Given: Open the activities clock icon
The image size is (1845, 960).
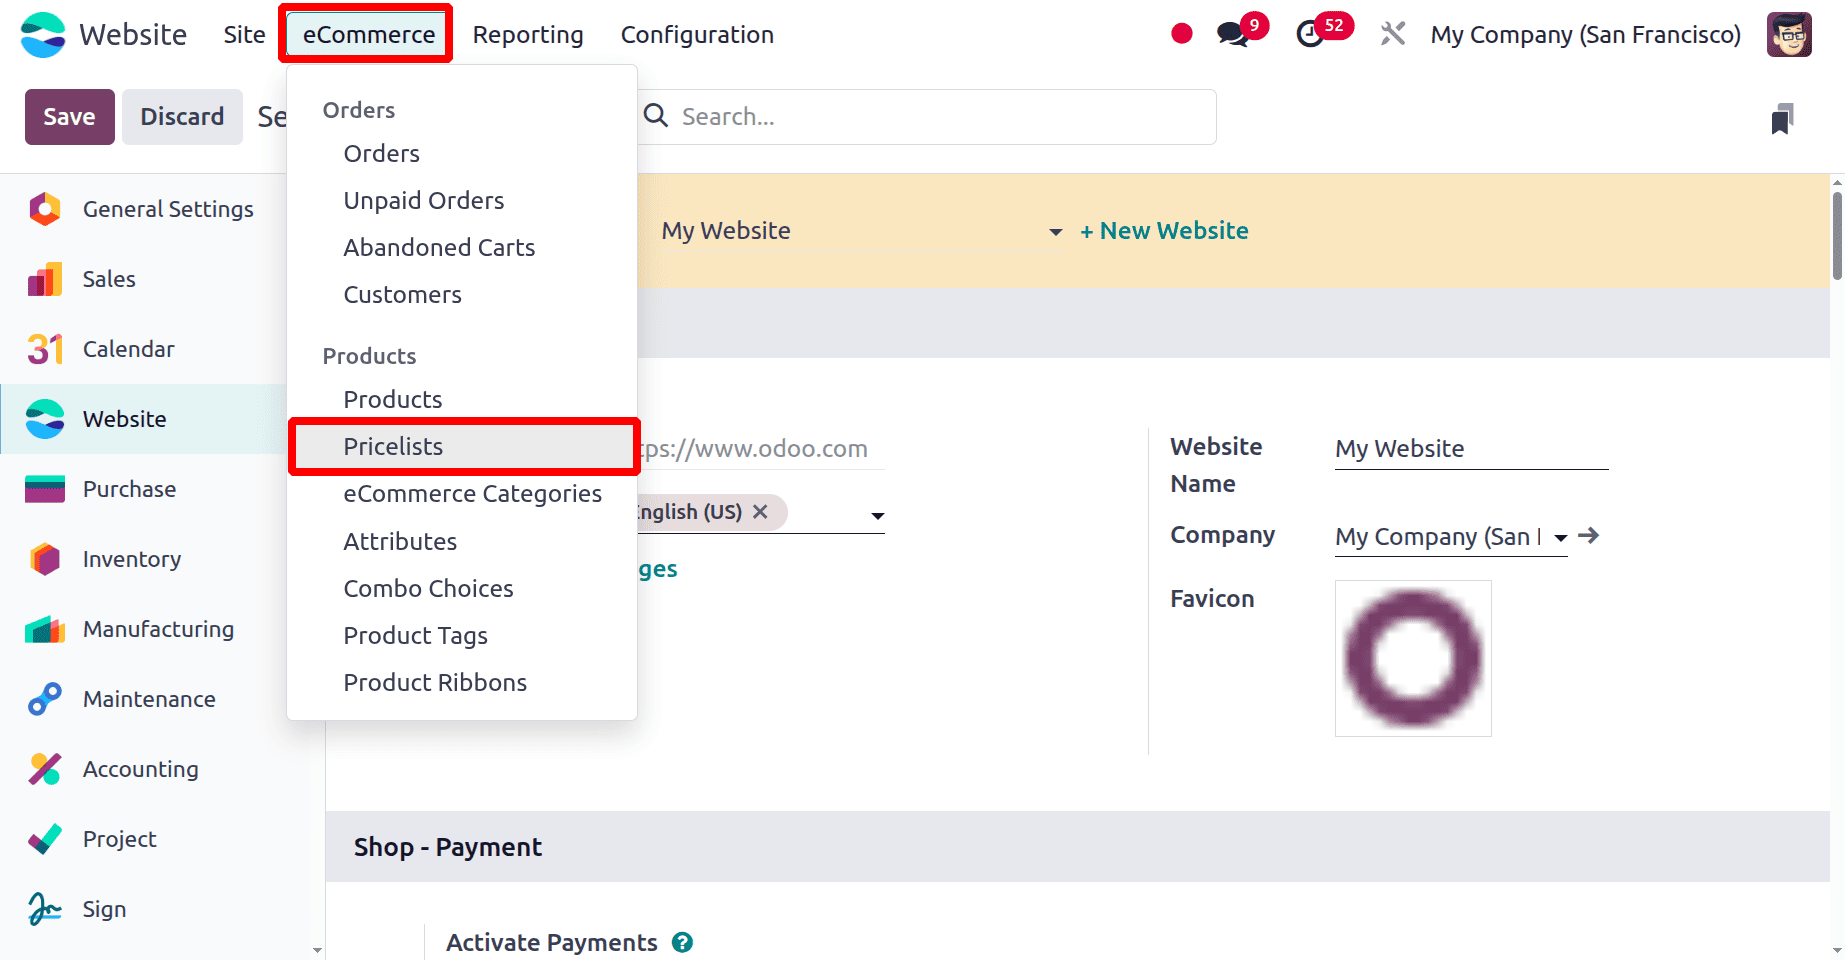Looking at the screenshot, I should point(1310,35).
